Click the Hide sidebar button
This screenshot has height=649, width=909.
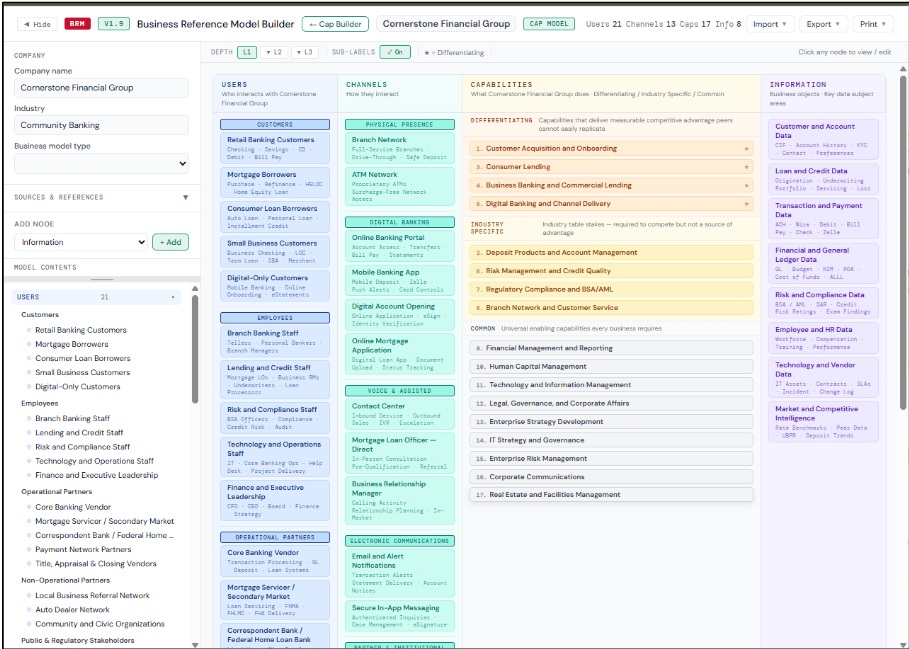tap(37, 24)
